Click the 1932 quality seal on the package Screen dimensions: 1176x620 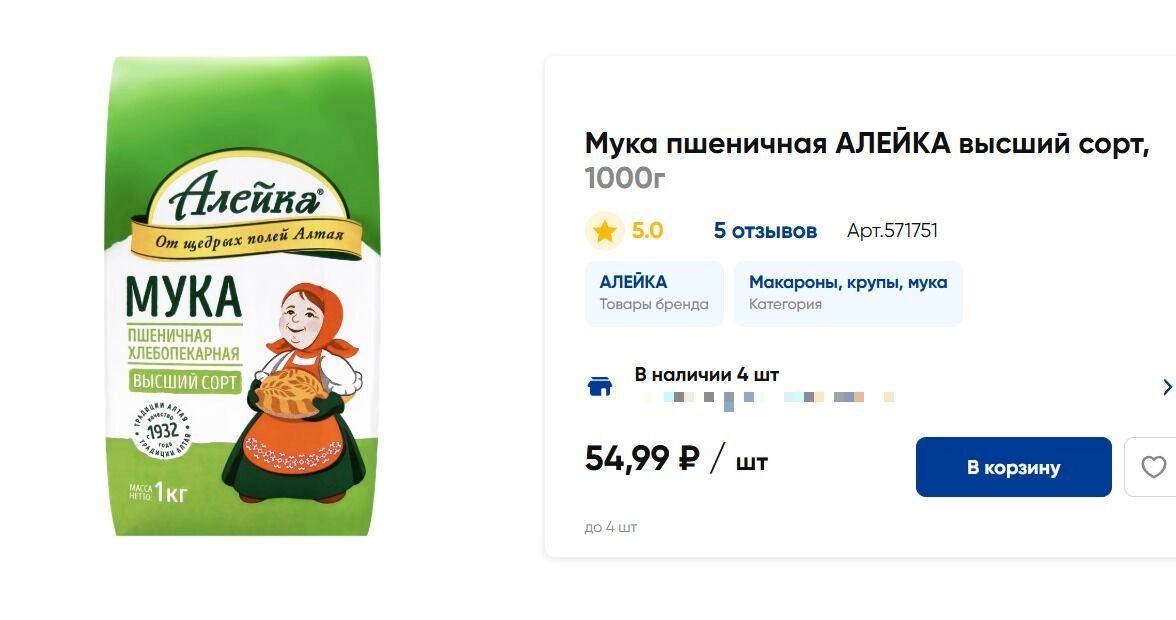[x=161, y=431]
